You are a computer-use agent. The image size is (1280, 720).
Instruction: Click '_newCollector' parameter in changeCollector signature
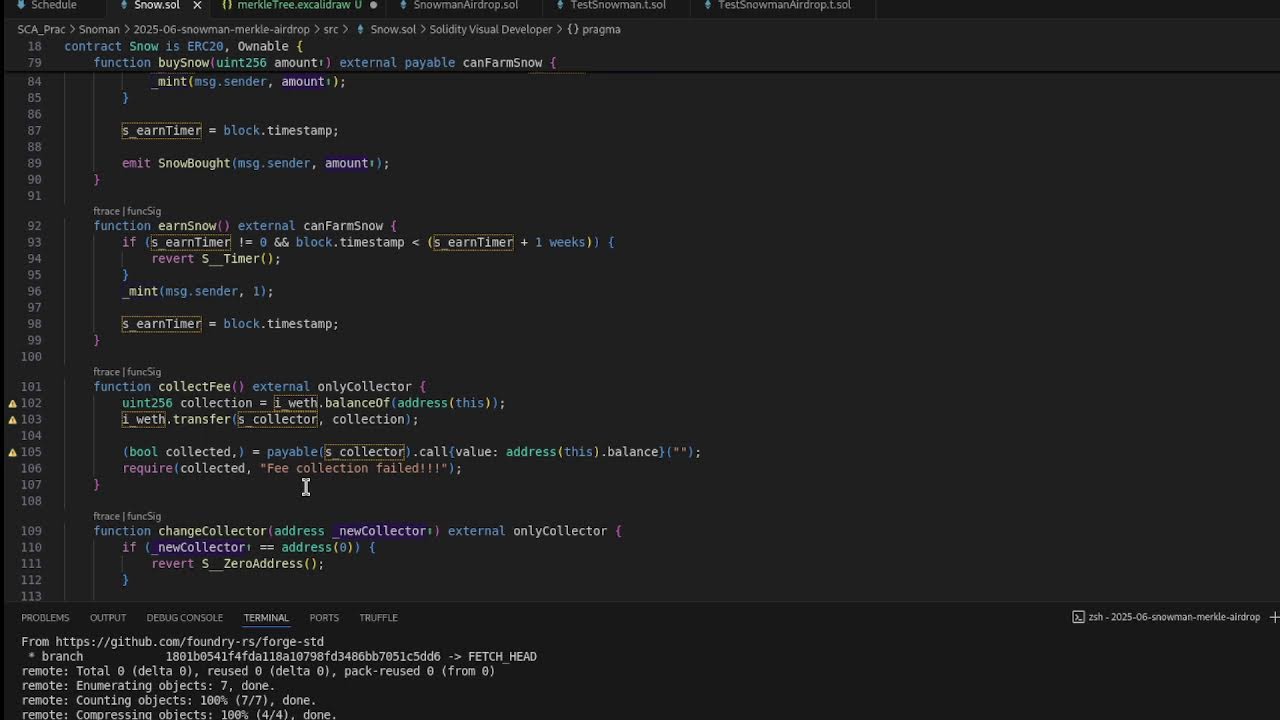(379, 531)
